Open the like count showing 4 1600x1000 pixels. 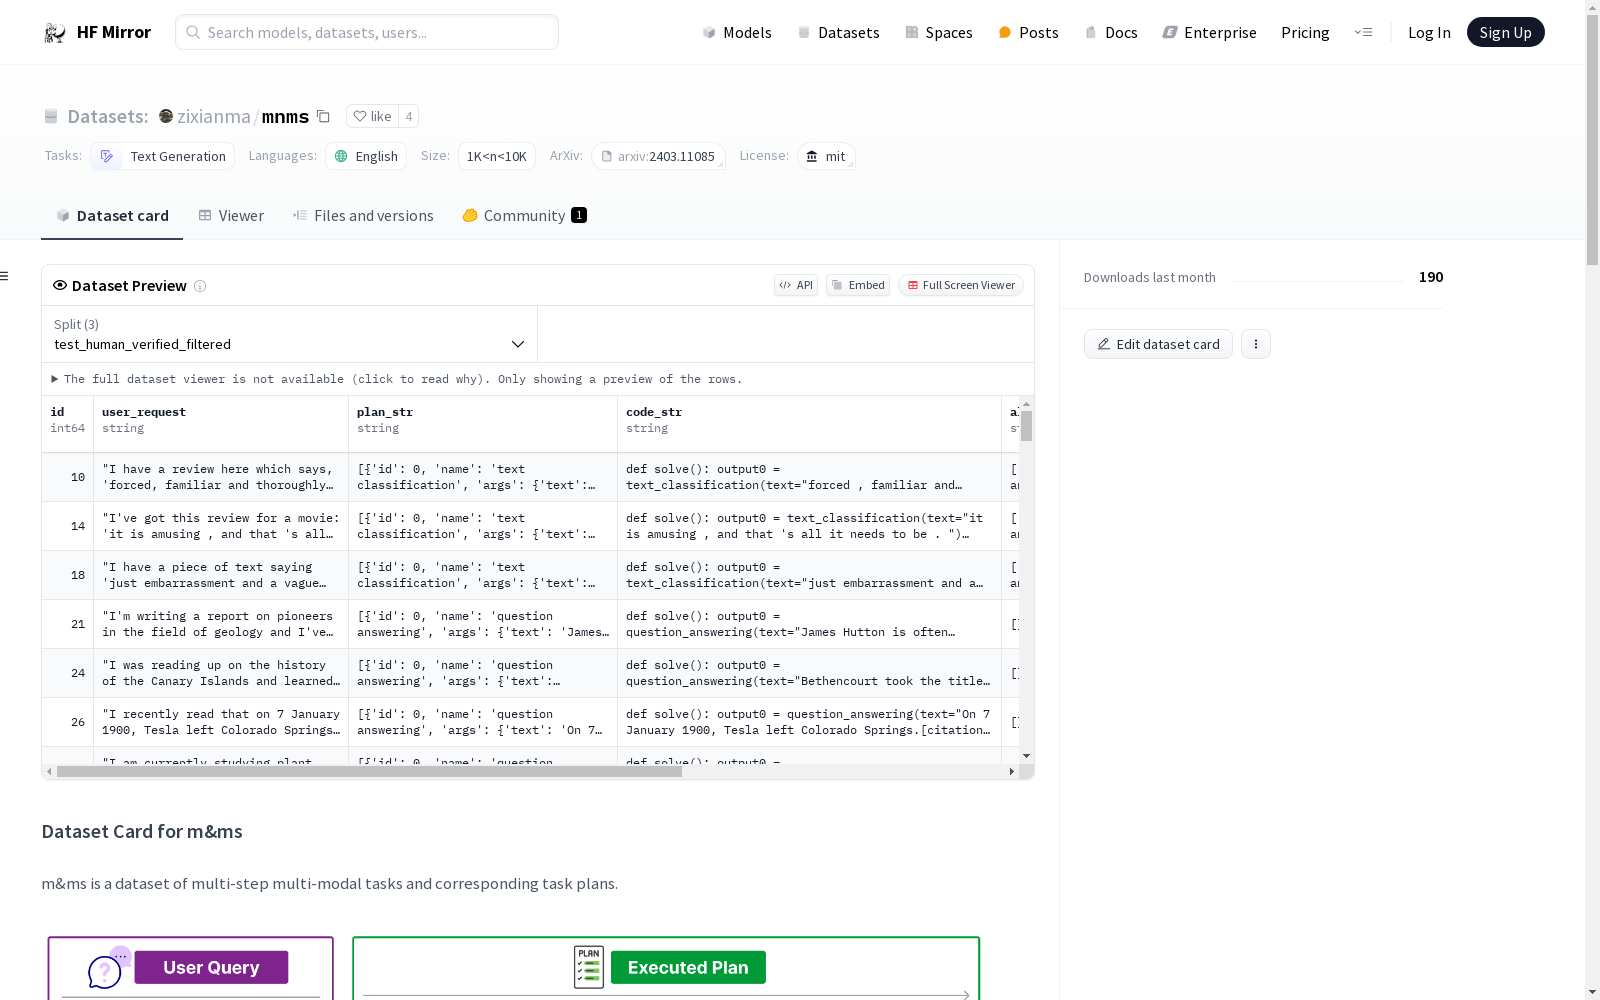click(x=408, y=116)
